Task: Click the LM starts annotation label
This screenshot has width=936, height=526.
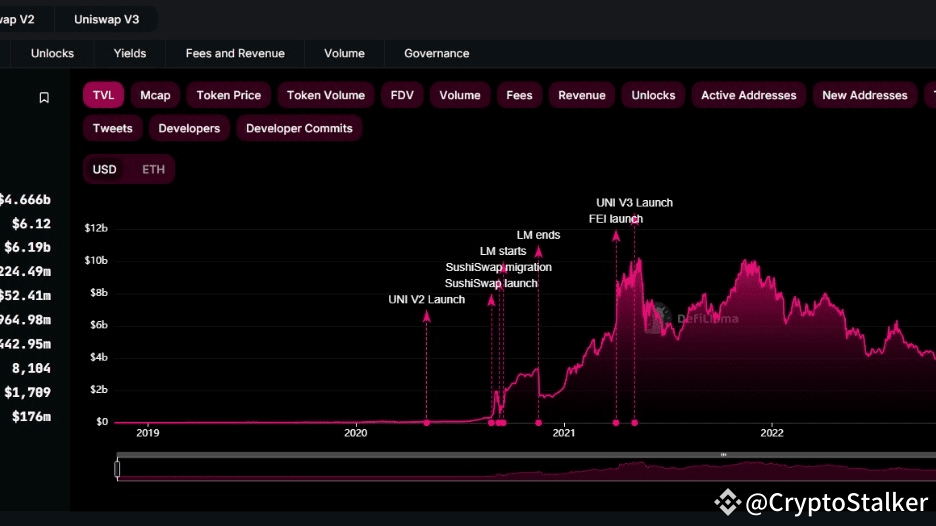Action: pos(503,251)
